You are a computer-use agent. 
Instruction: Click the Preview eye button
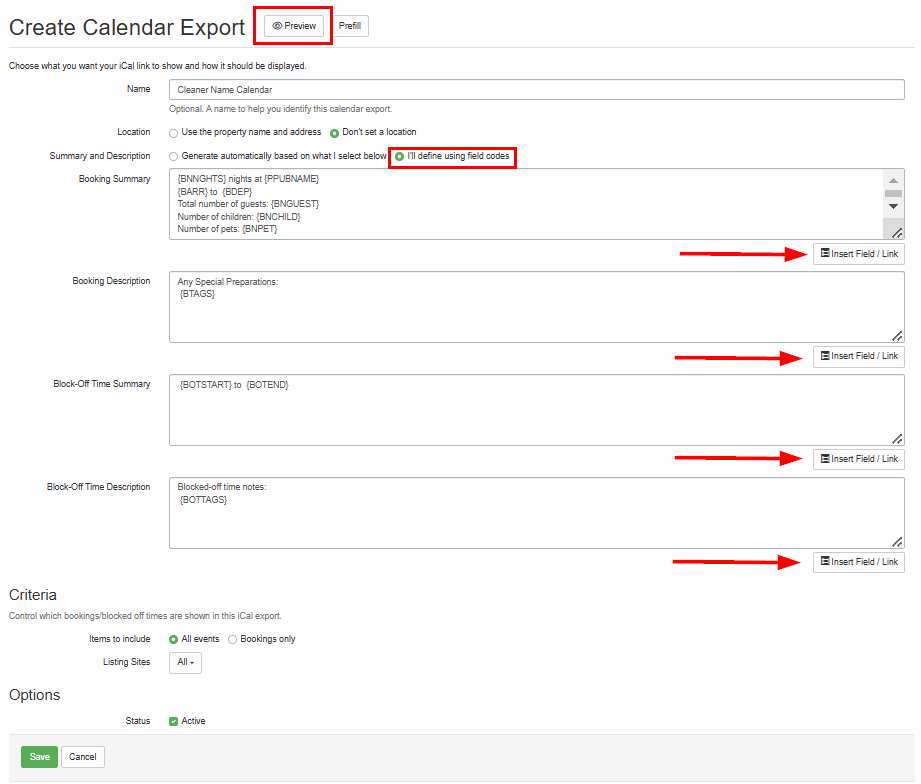point(294,26)
